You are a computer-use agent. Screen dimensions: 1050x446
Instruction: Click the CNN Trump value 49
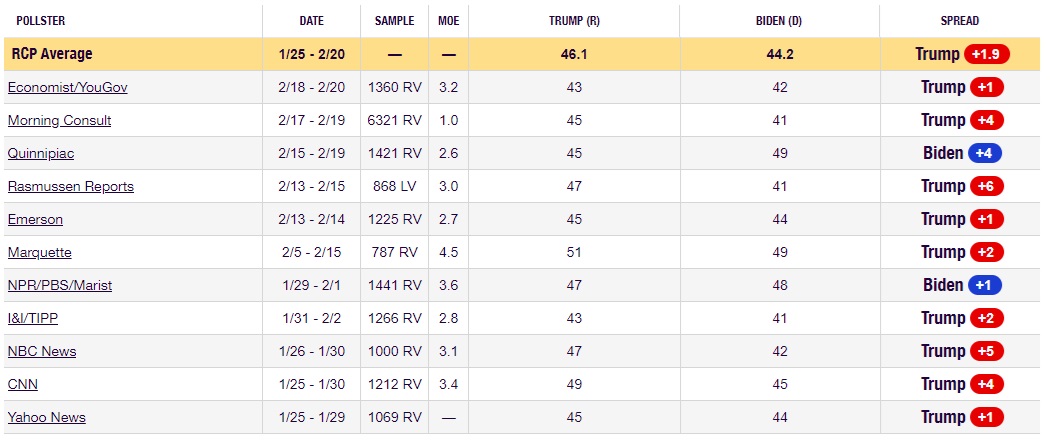(x=574, y=384)
